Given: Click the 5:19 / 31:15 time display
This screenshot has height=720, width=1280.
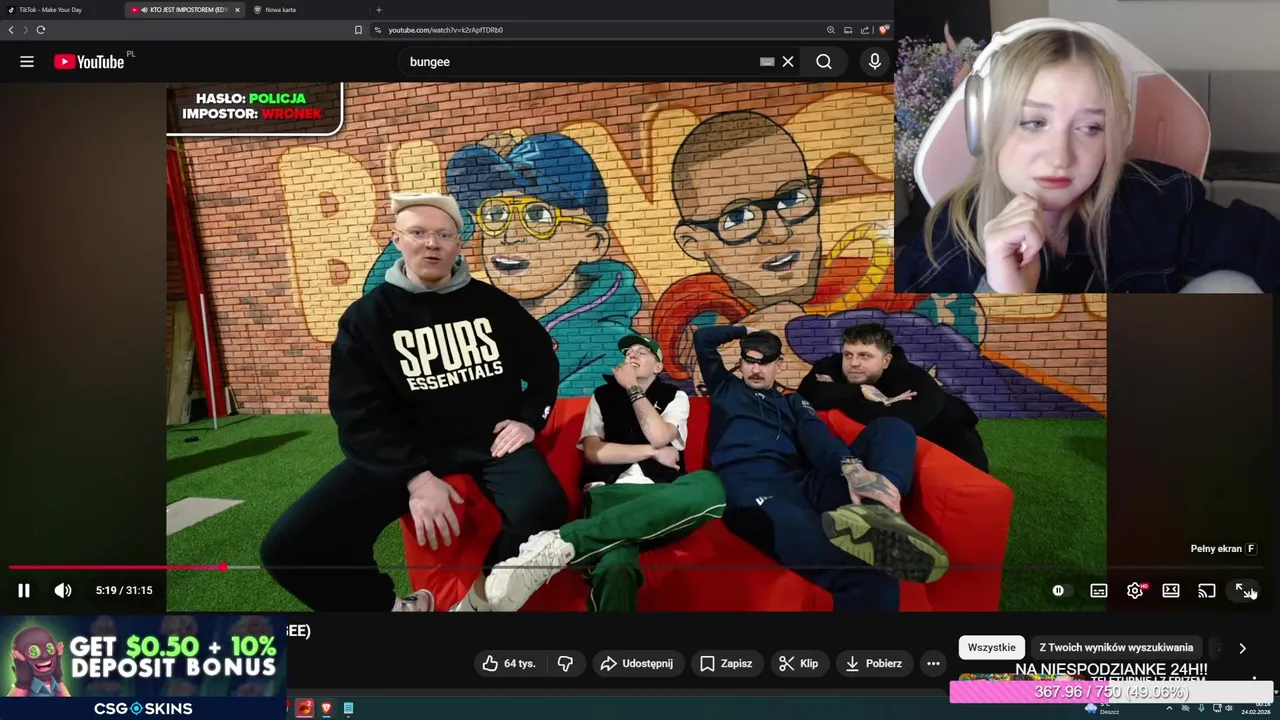Looking at the screenshot, I should [x=124, y=590].
